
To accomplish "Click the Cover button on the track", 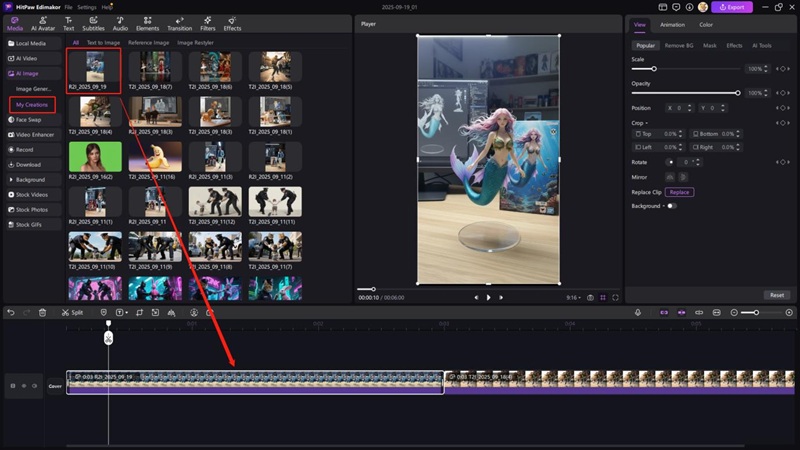I will tap(55, 386).
